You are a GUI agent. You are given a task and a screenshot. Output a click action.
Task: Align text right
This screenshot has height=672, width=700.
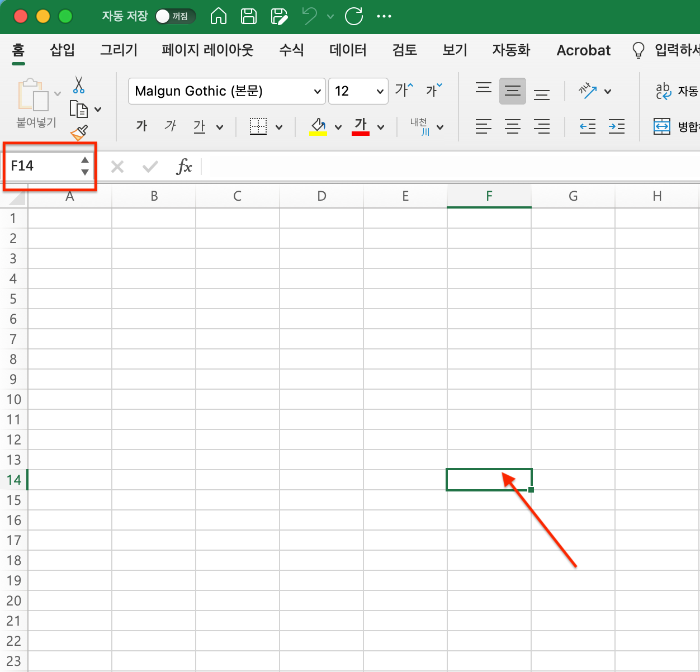[542, 127]
